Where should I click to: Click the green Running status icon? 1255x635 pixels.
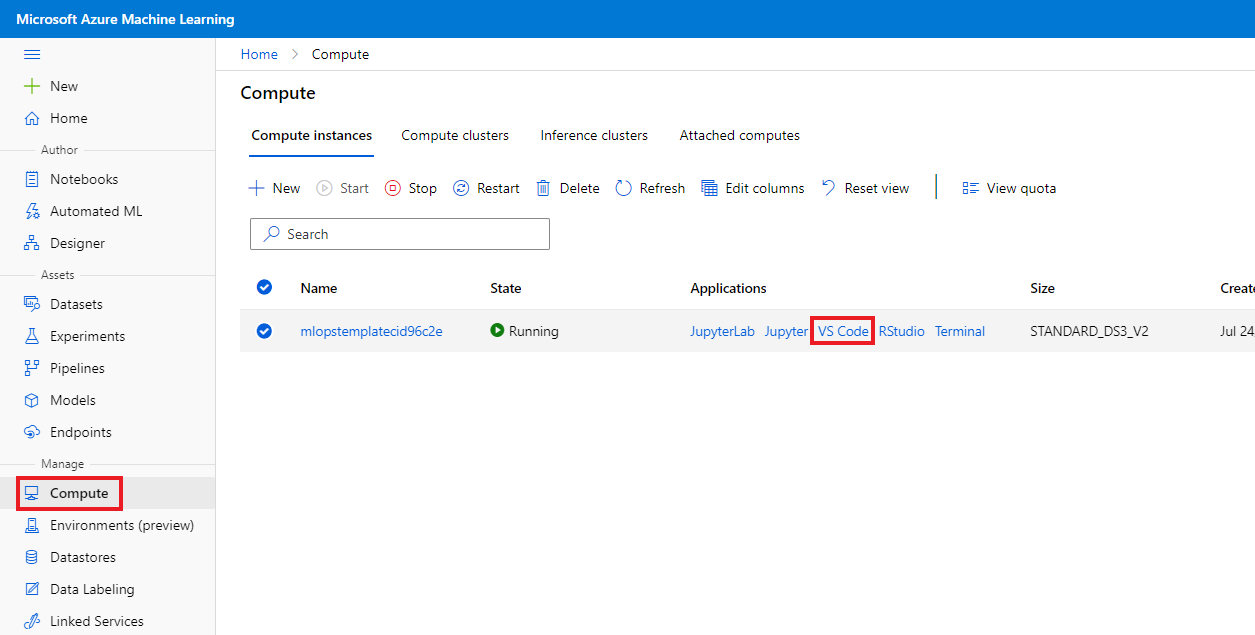click(497, 330)
